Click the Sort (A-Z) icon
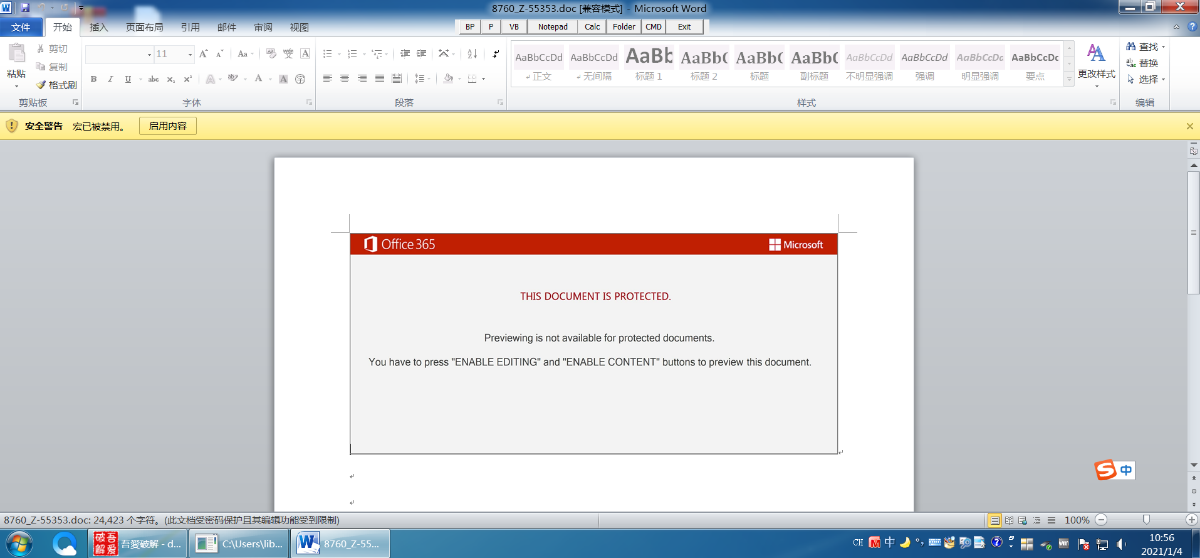Viewport: 1200px width, 558px height. click(473, 54)
